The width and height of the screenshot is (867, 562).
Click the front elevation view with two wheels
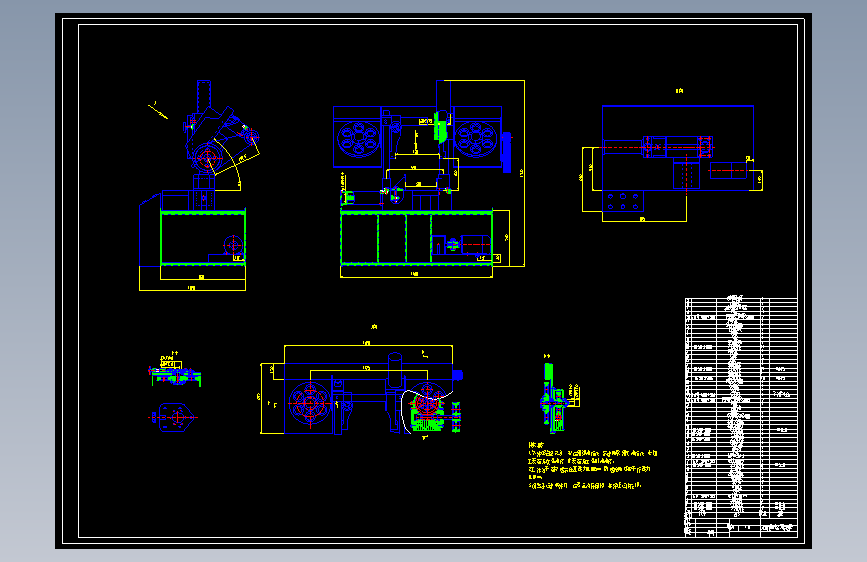429,179
